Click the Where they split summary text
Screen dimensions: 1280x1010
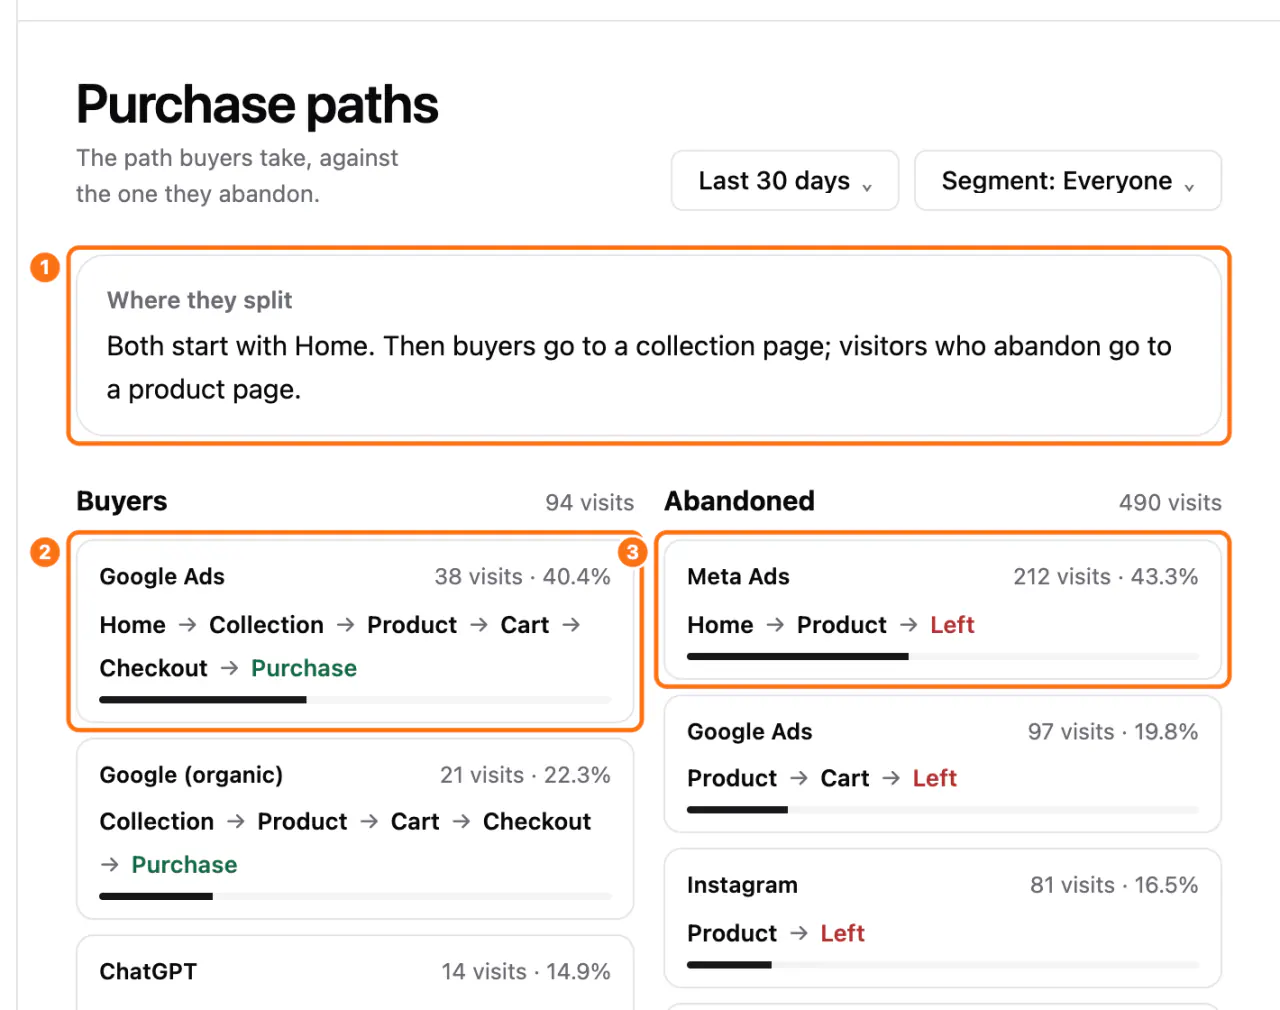pyautogui.click(x=639, y=367)
